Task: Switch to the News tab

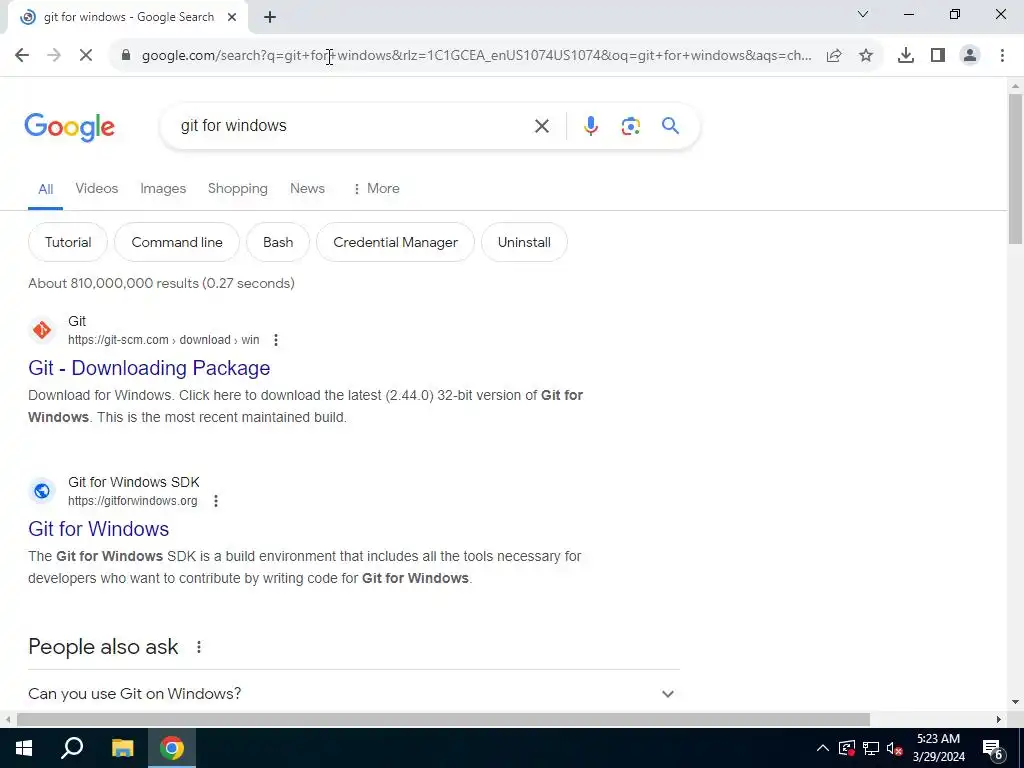Action: pyautogui.click(x=308, y=188)
